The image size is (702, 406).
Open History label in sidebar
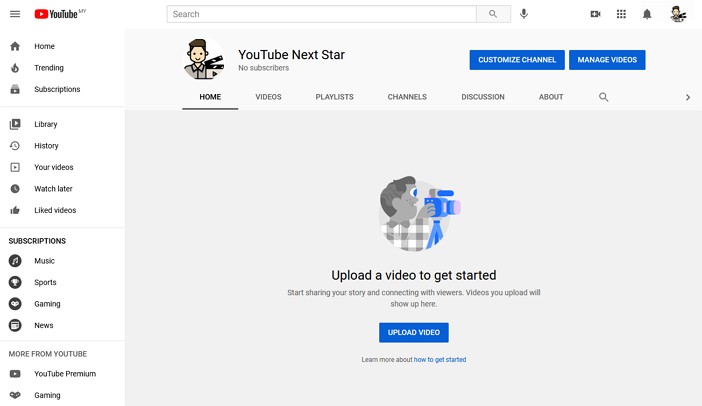46,145
